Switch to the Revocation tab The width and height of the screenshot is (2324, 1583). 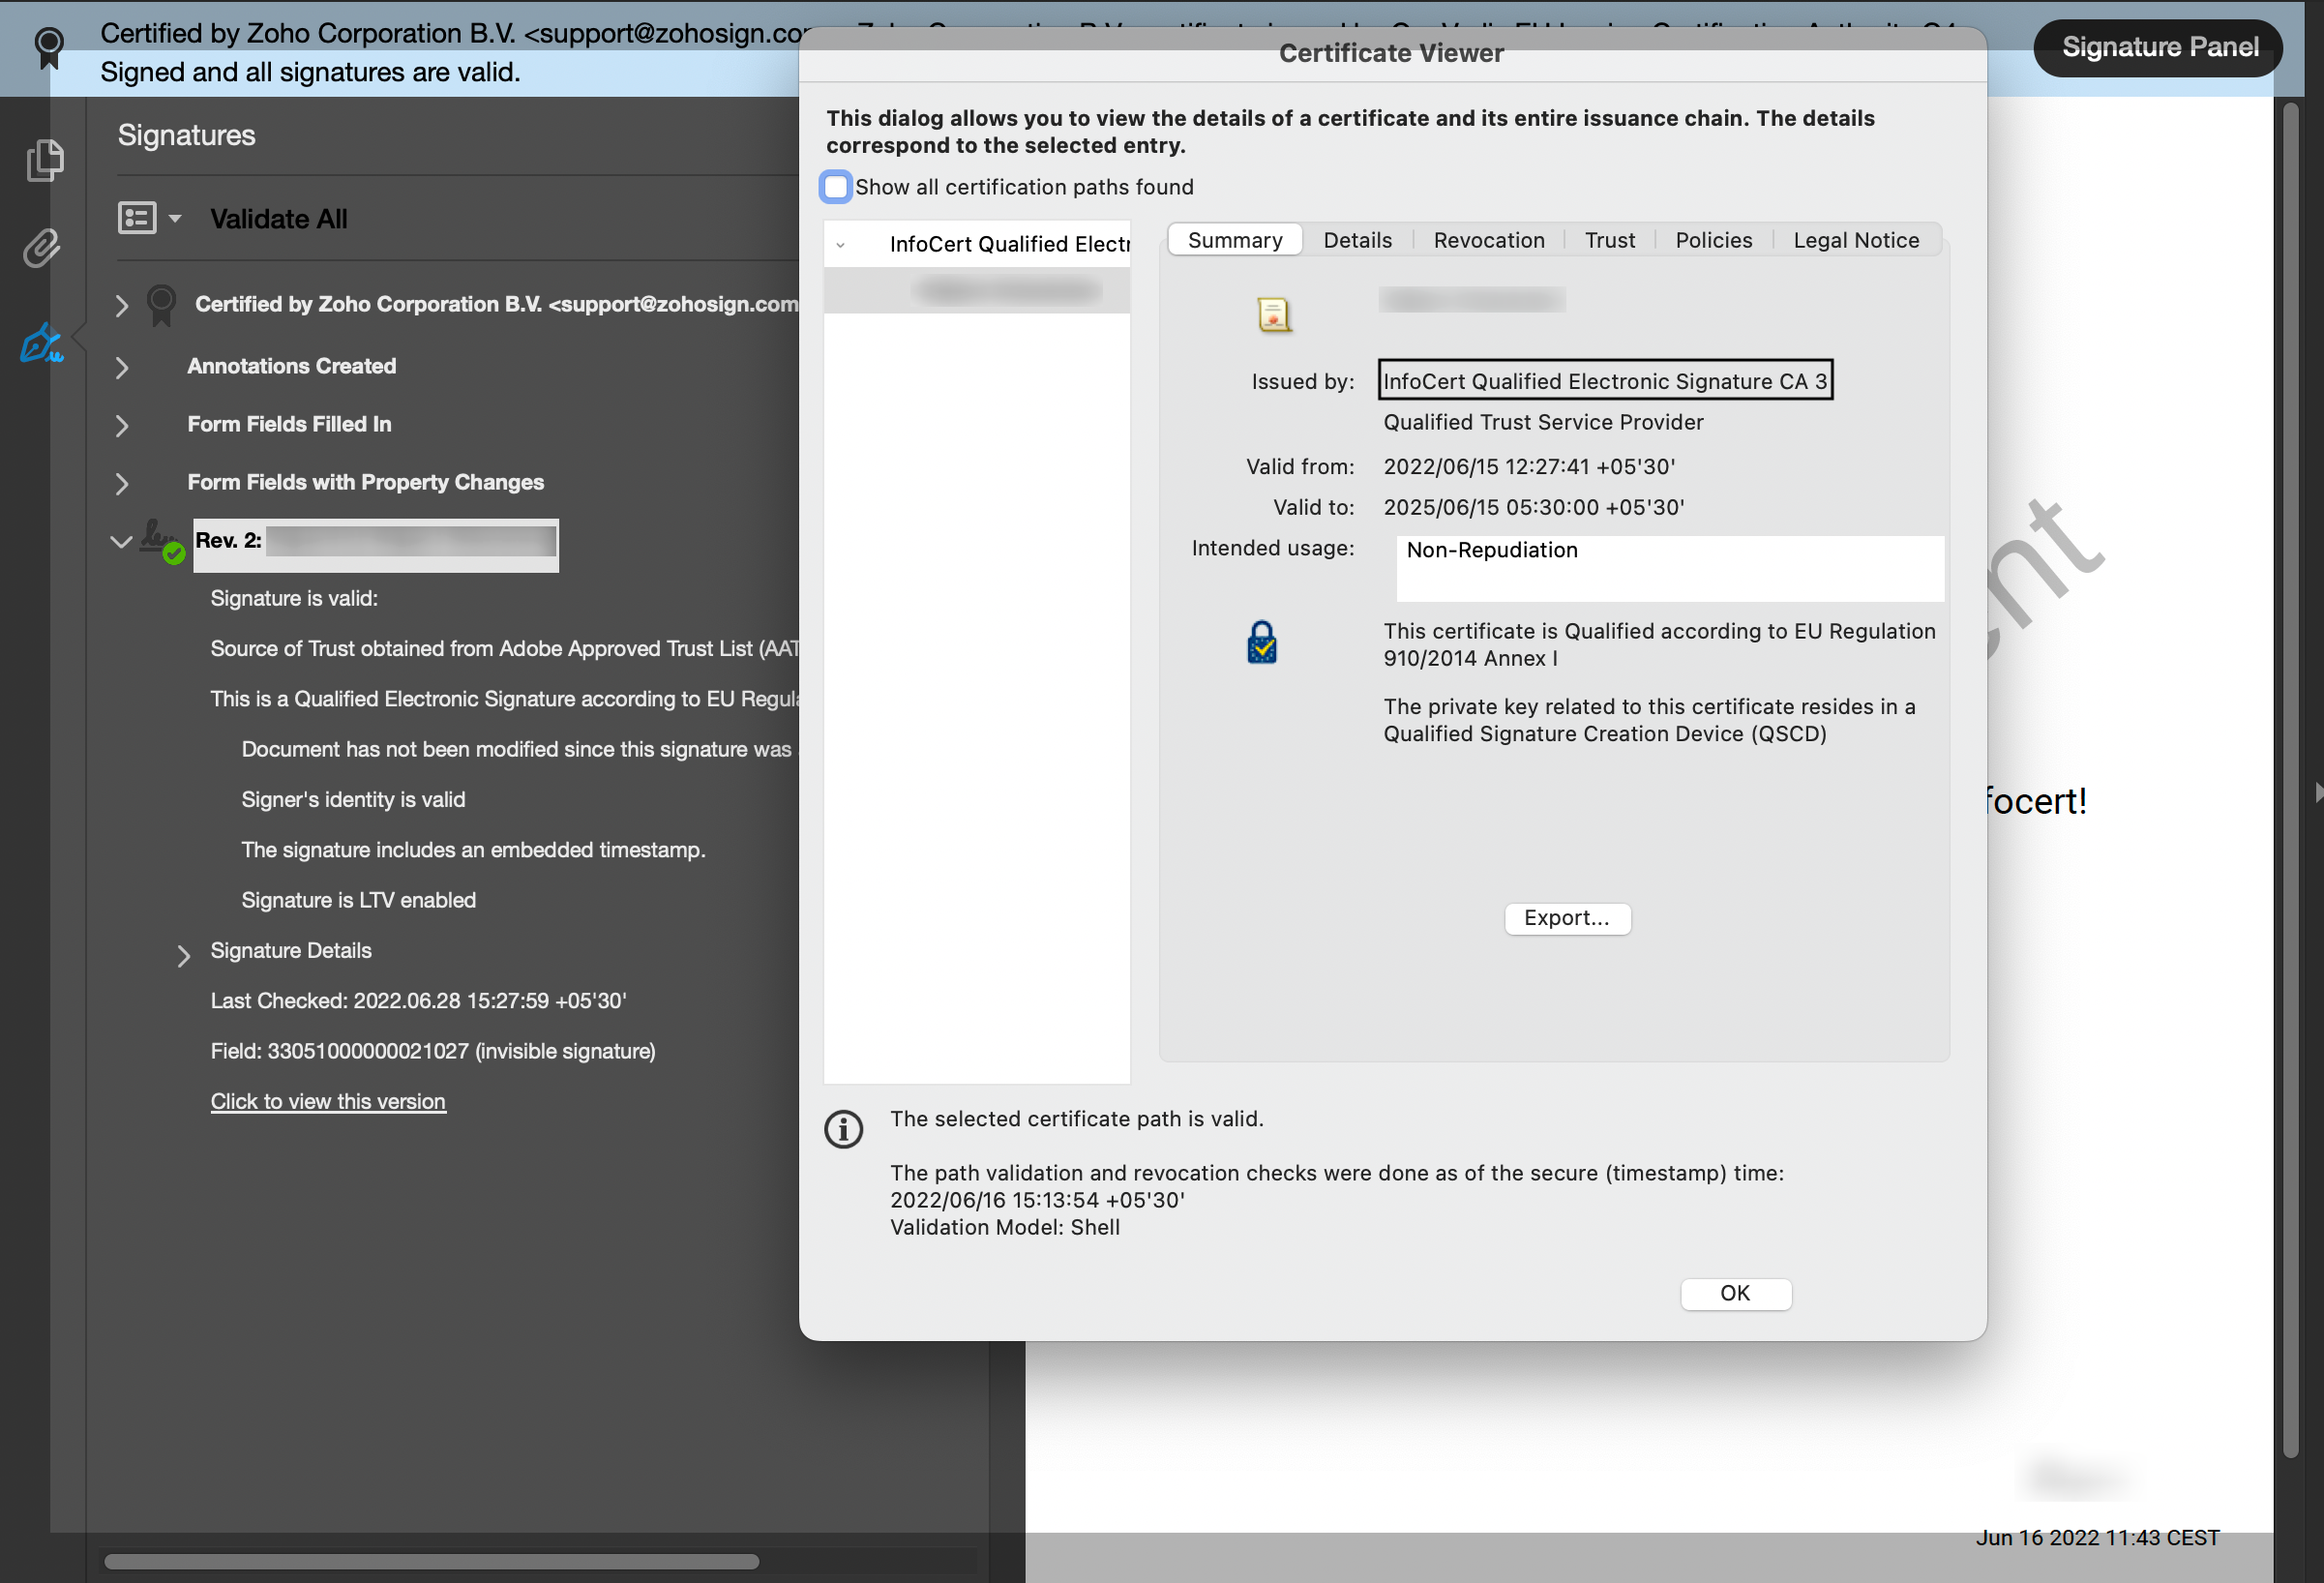coord(1488,240)
